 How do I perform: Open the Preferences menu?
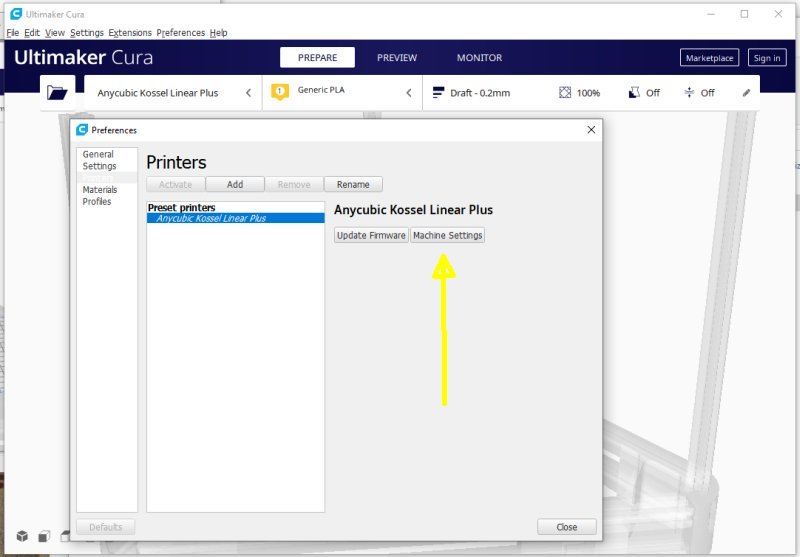[x=181, y=33]
